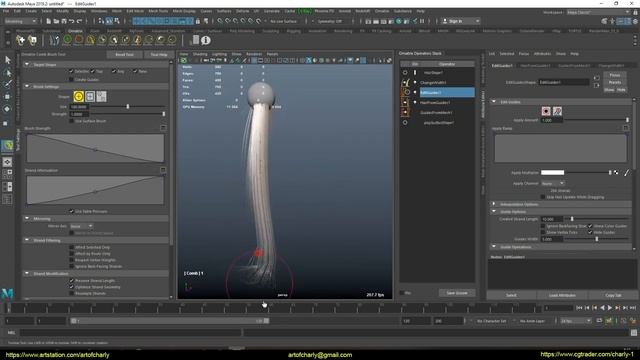Image resolution: width=640 pixels, height=360 pixels.
Task: Click the HairFromGuides1 operator icon
Action: tap(405, 102)
